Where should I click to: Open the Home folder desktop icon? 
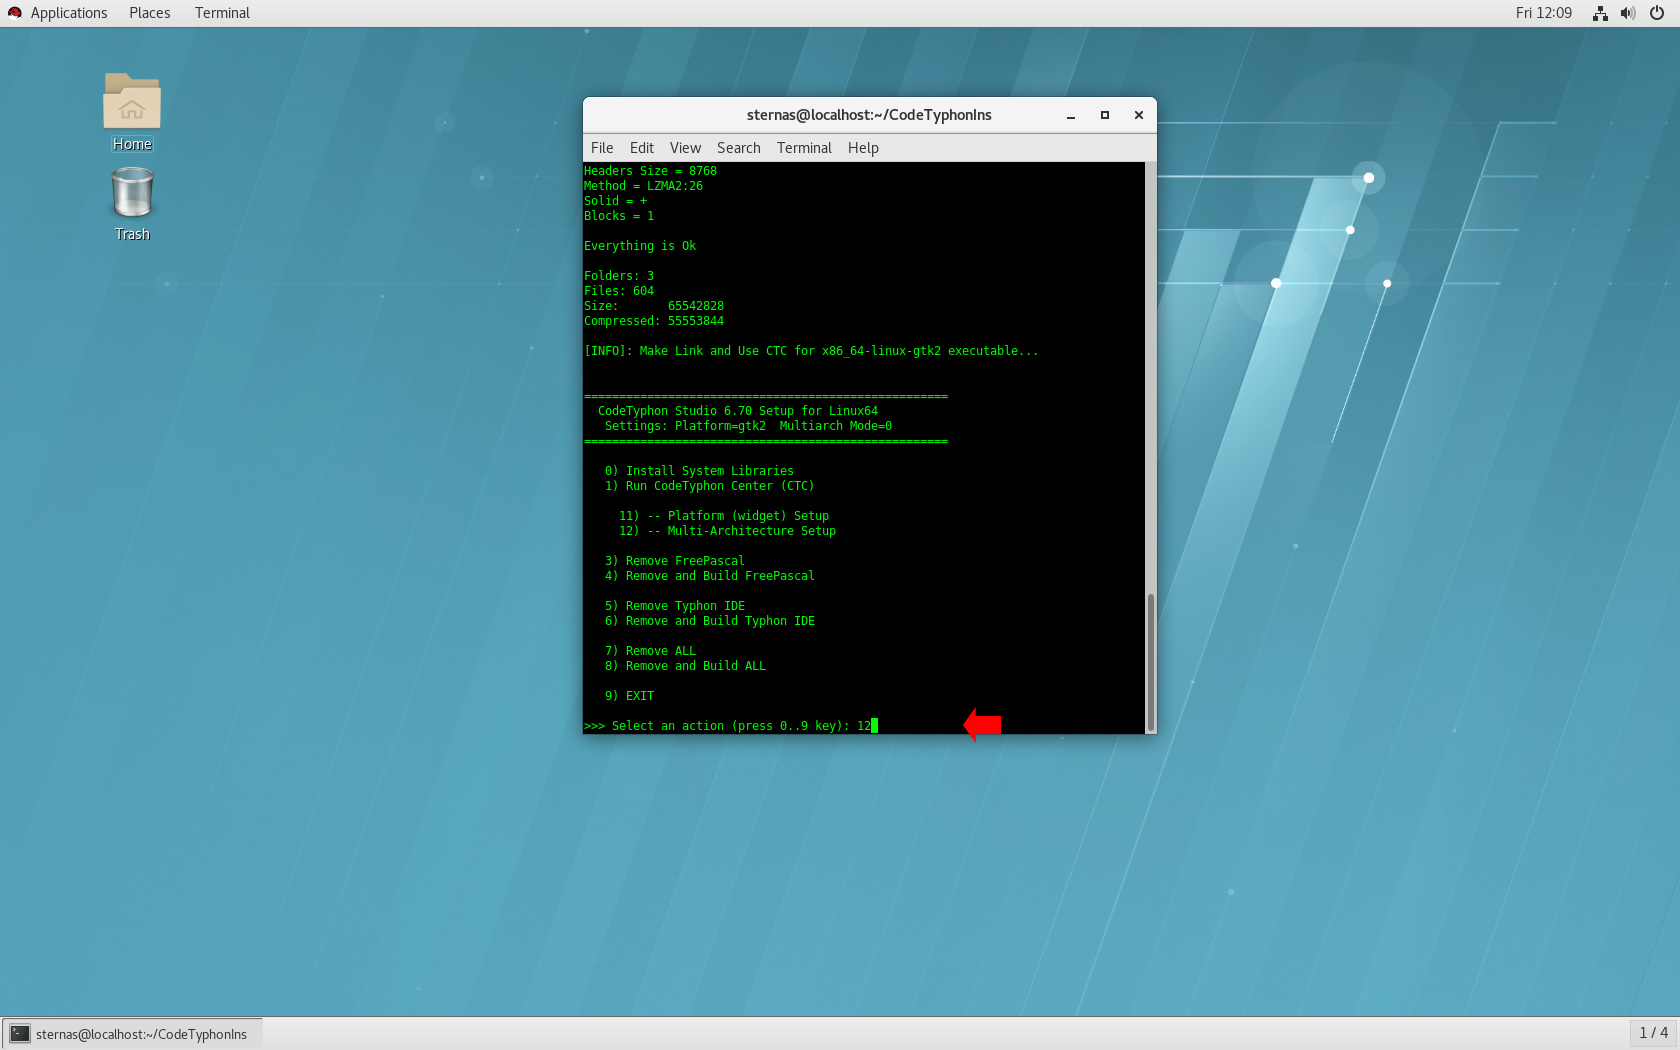click(x=132, y=111)
